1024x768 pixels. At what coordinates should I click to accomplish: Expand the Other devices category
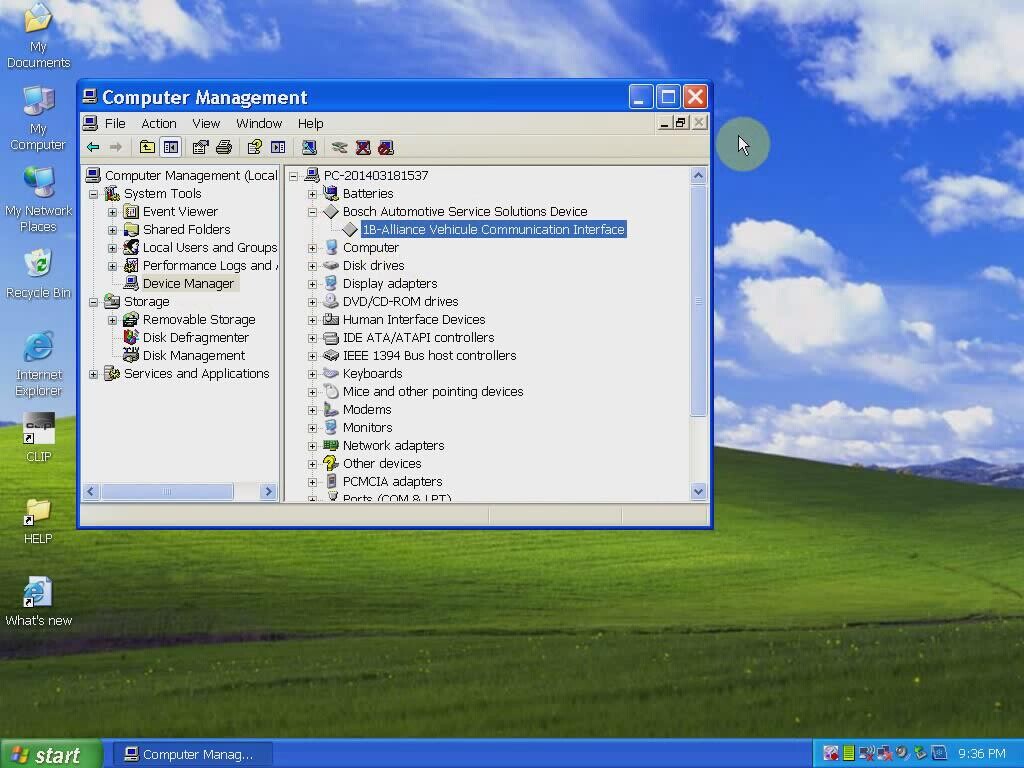click(x=312, y=463)
